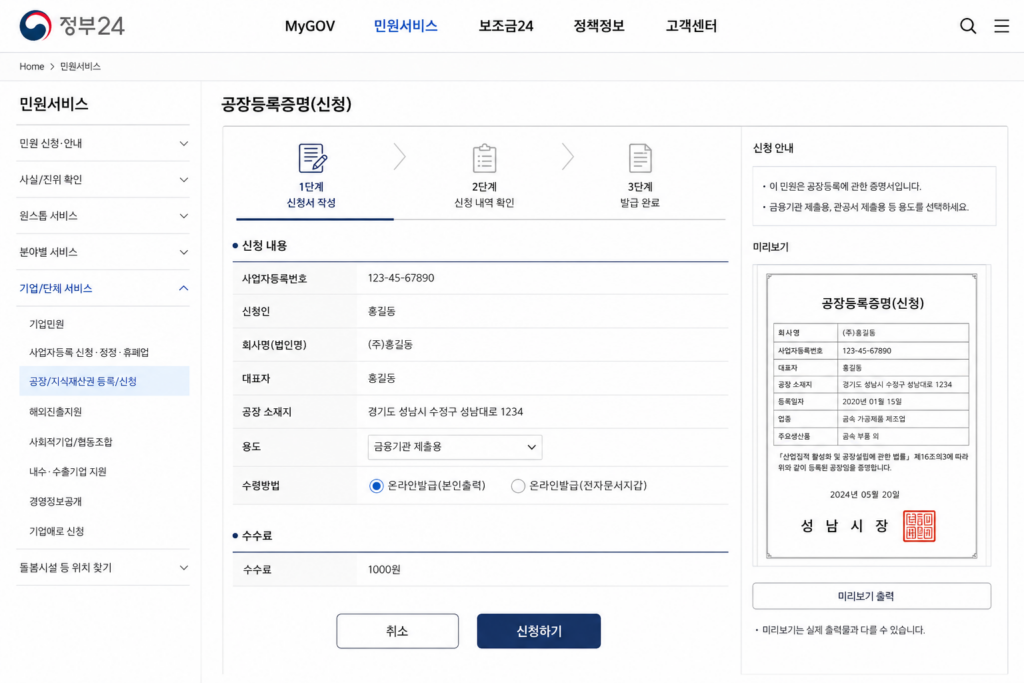Click the red official seal stamp
This screenshot has width=1024, height=683.
click(x=919, y=526)
